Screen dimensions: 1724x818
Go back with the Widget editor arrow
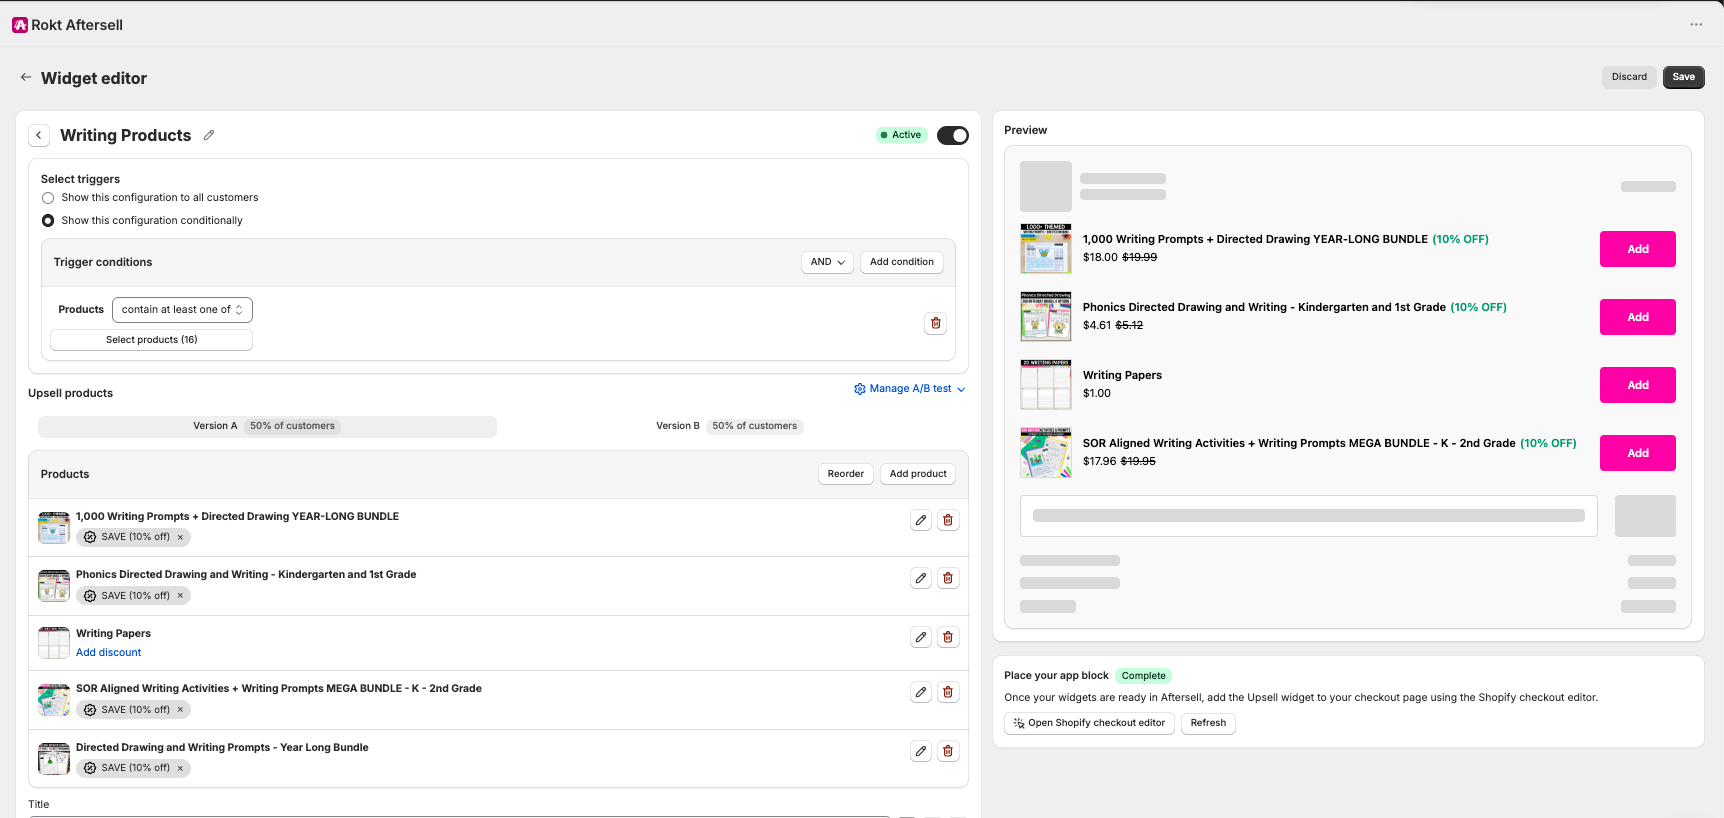pyautogui.click(x=26, y=77)
